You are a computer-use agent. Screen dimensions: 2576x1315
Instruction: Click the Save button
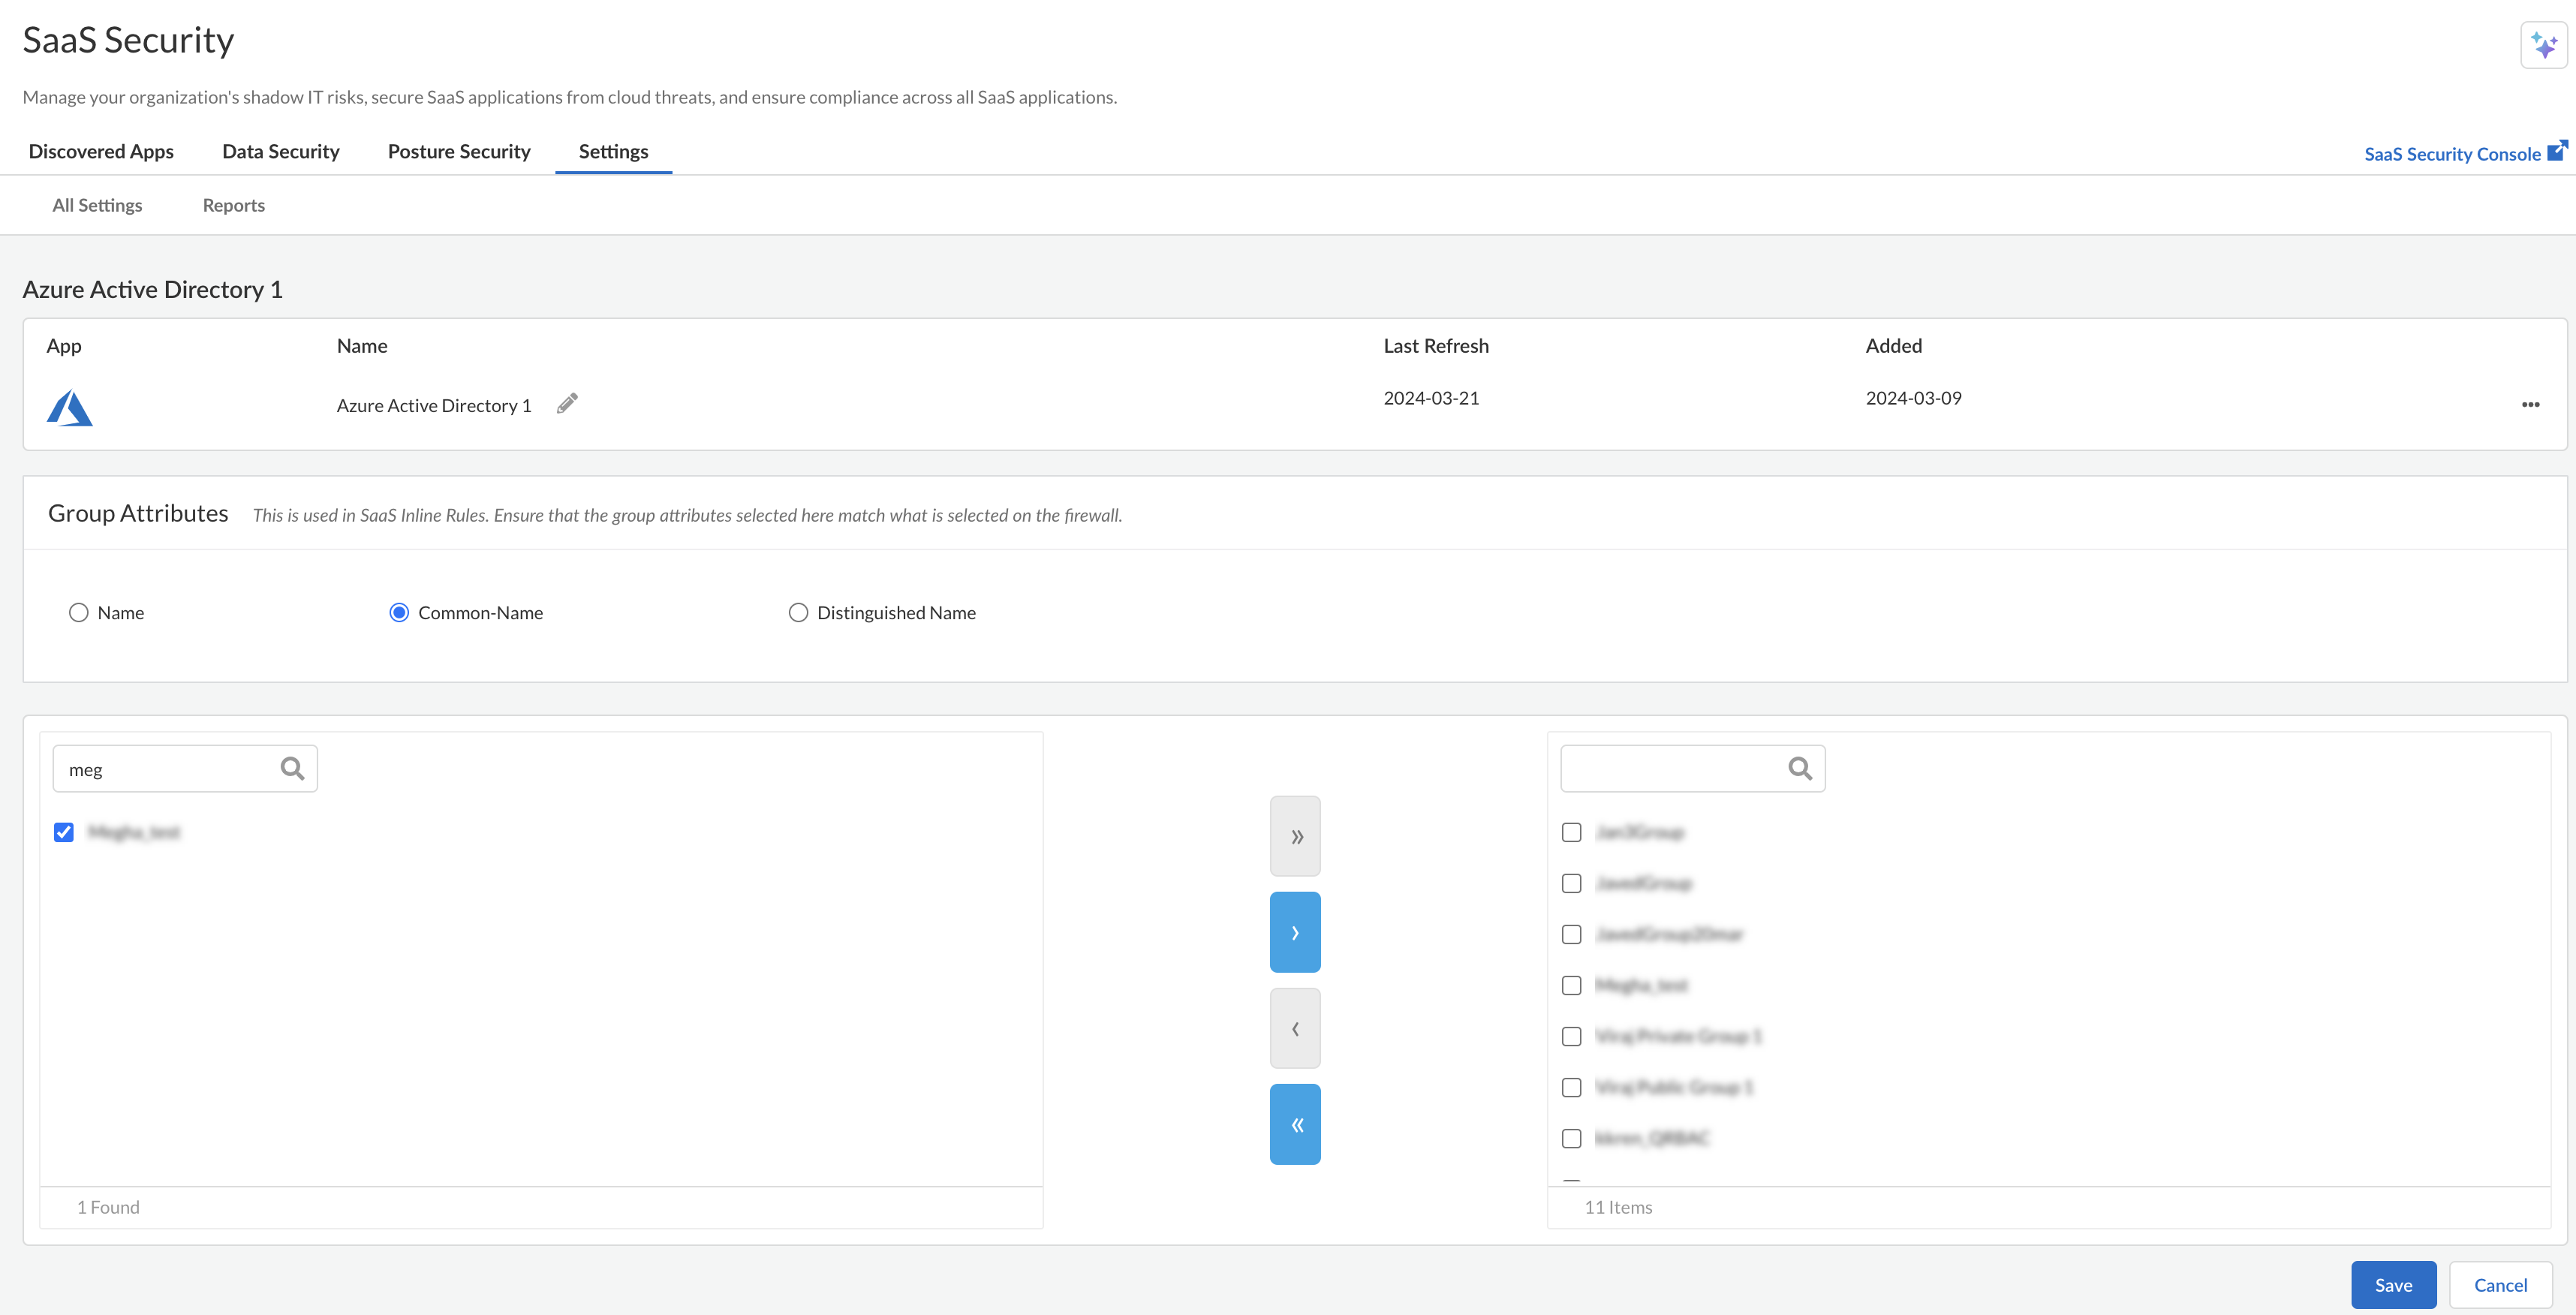2394,1284
